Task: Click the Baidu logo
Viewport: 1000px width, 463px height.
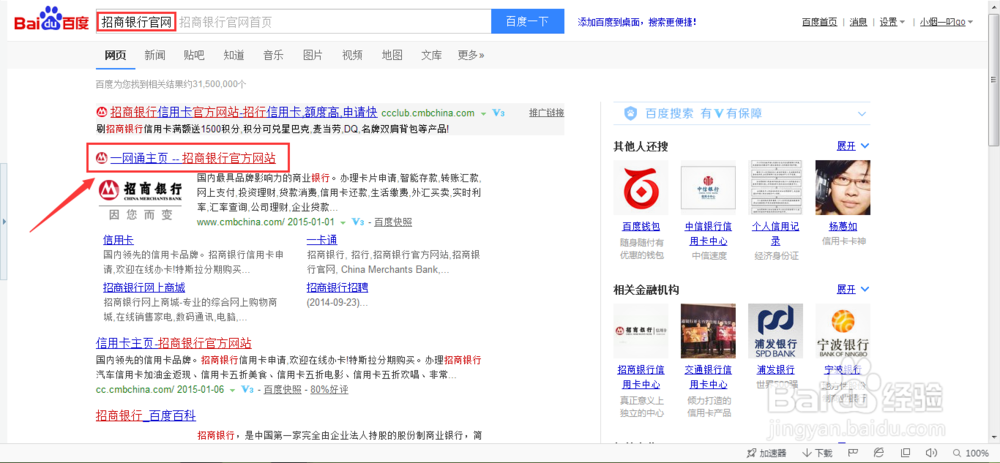Action: click(x=52, y=20)
